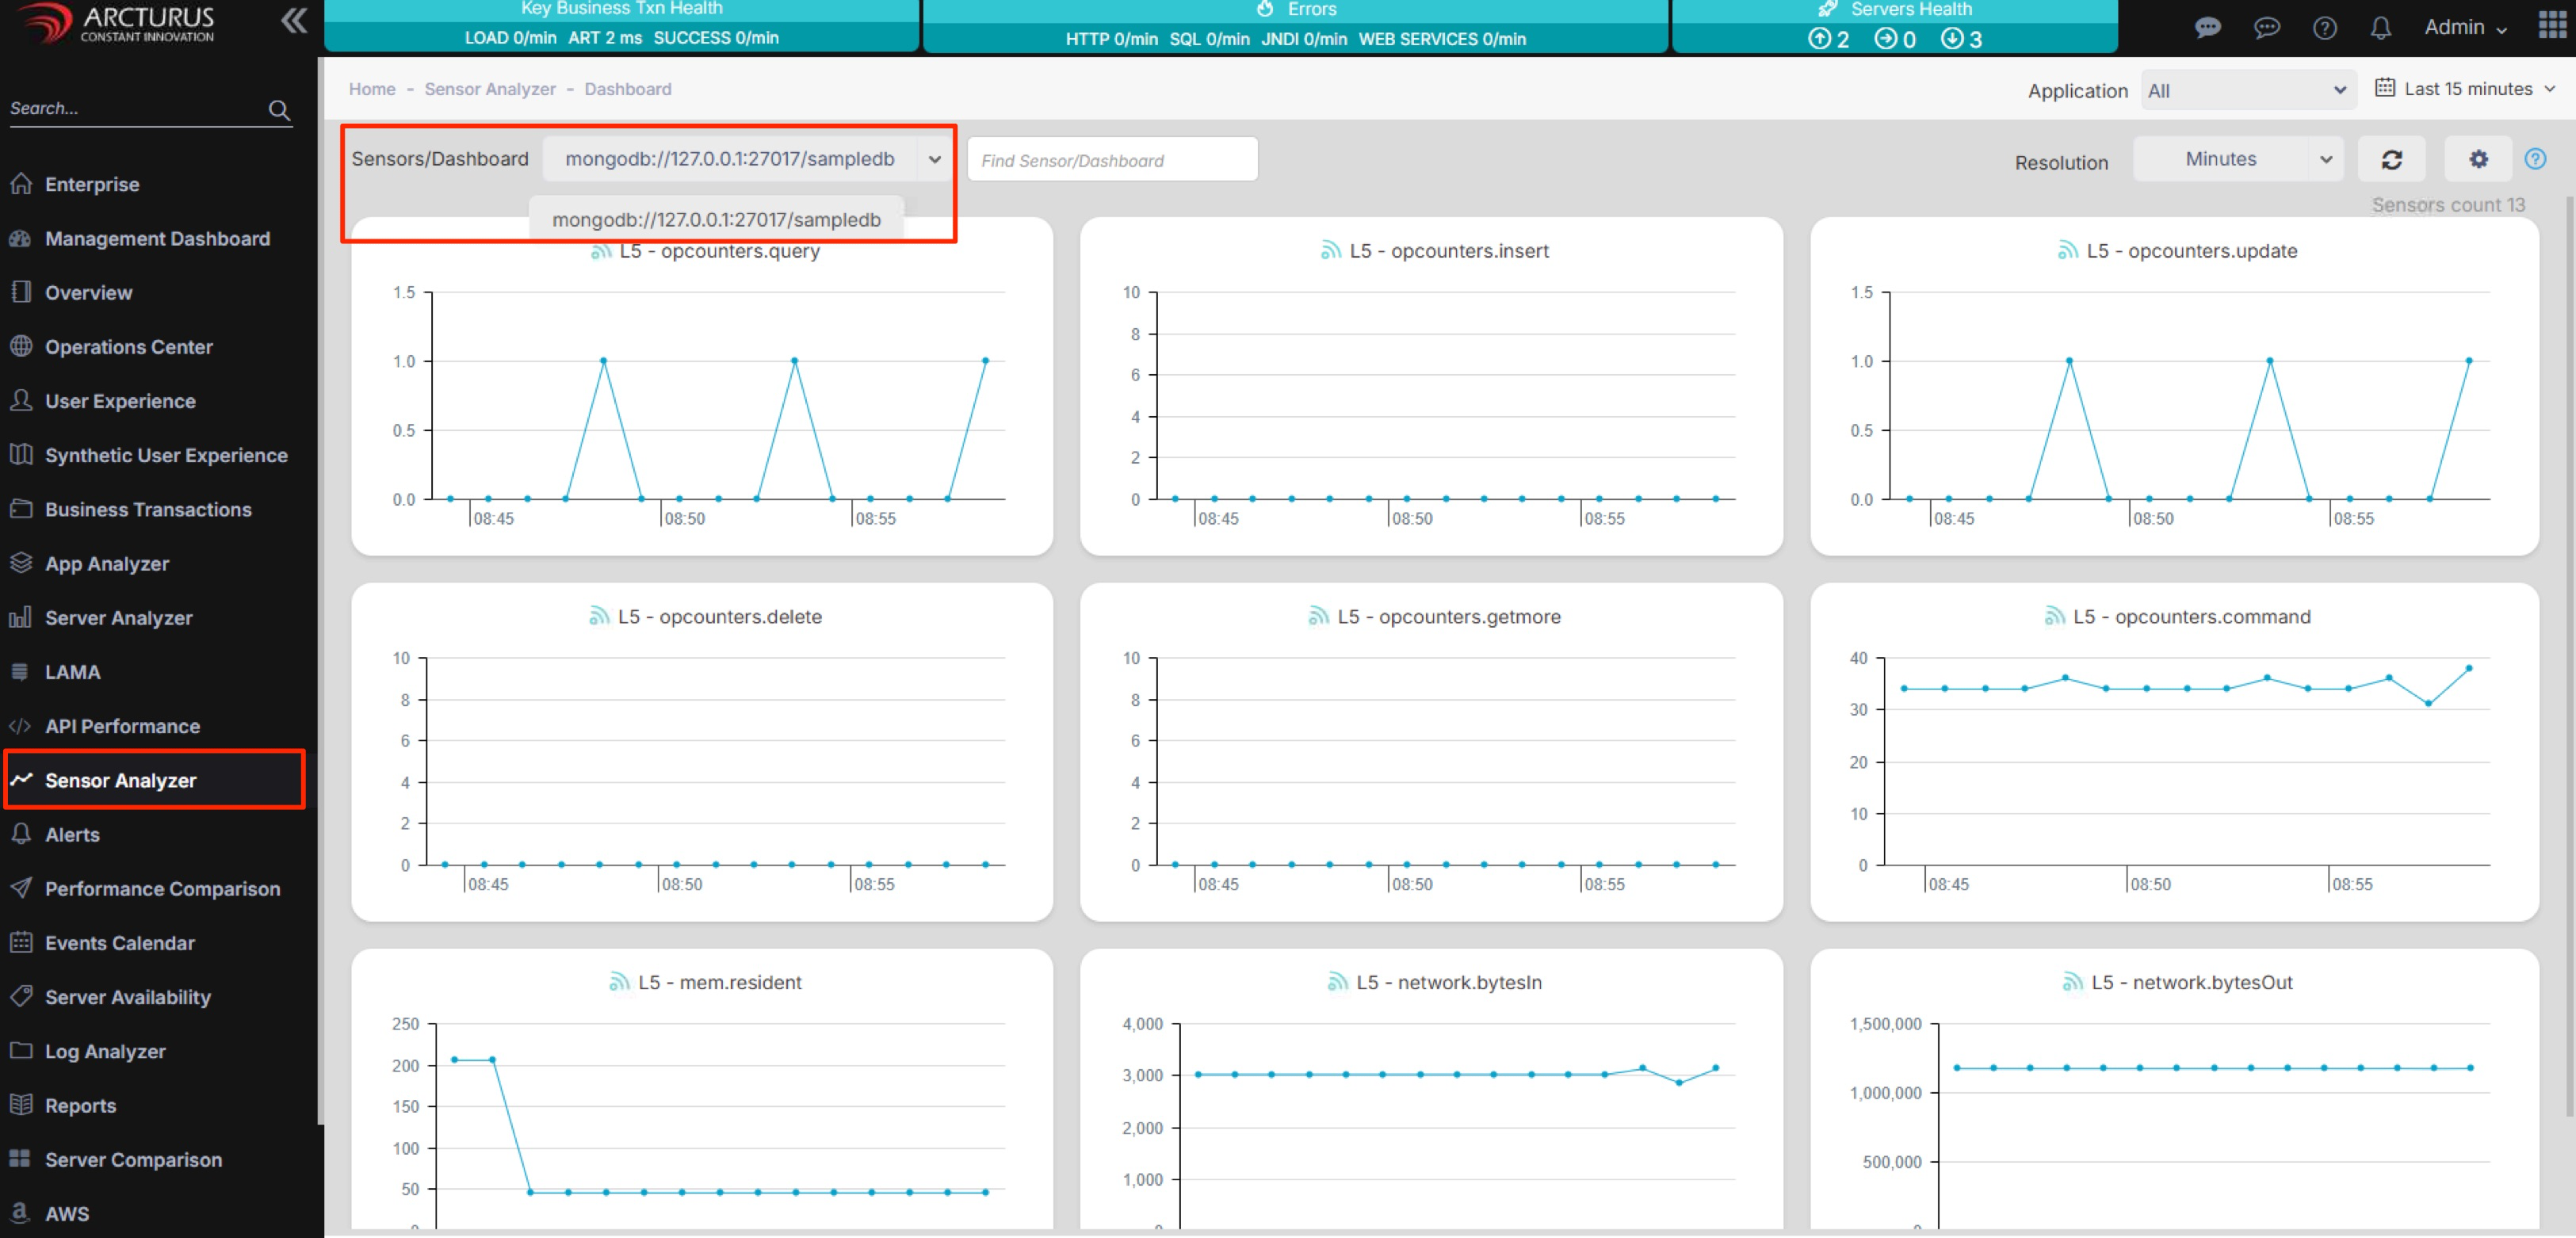Click the sensor icon beside opcounters.delete title
This screenshot has width=2576, height=1238.
coord(598,616)
